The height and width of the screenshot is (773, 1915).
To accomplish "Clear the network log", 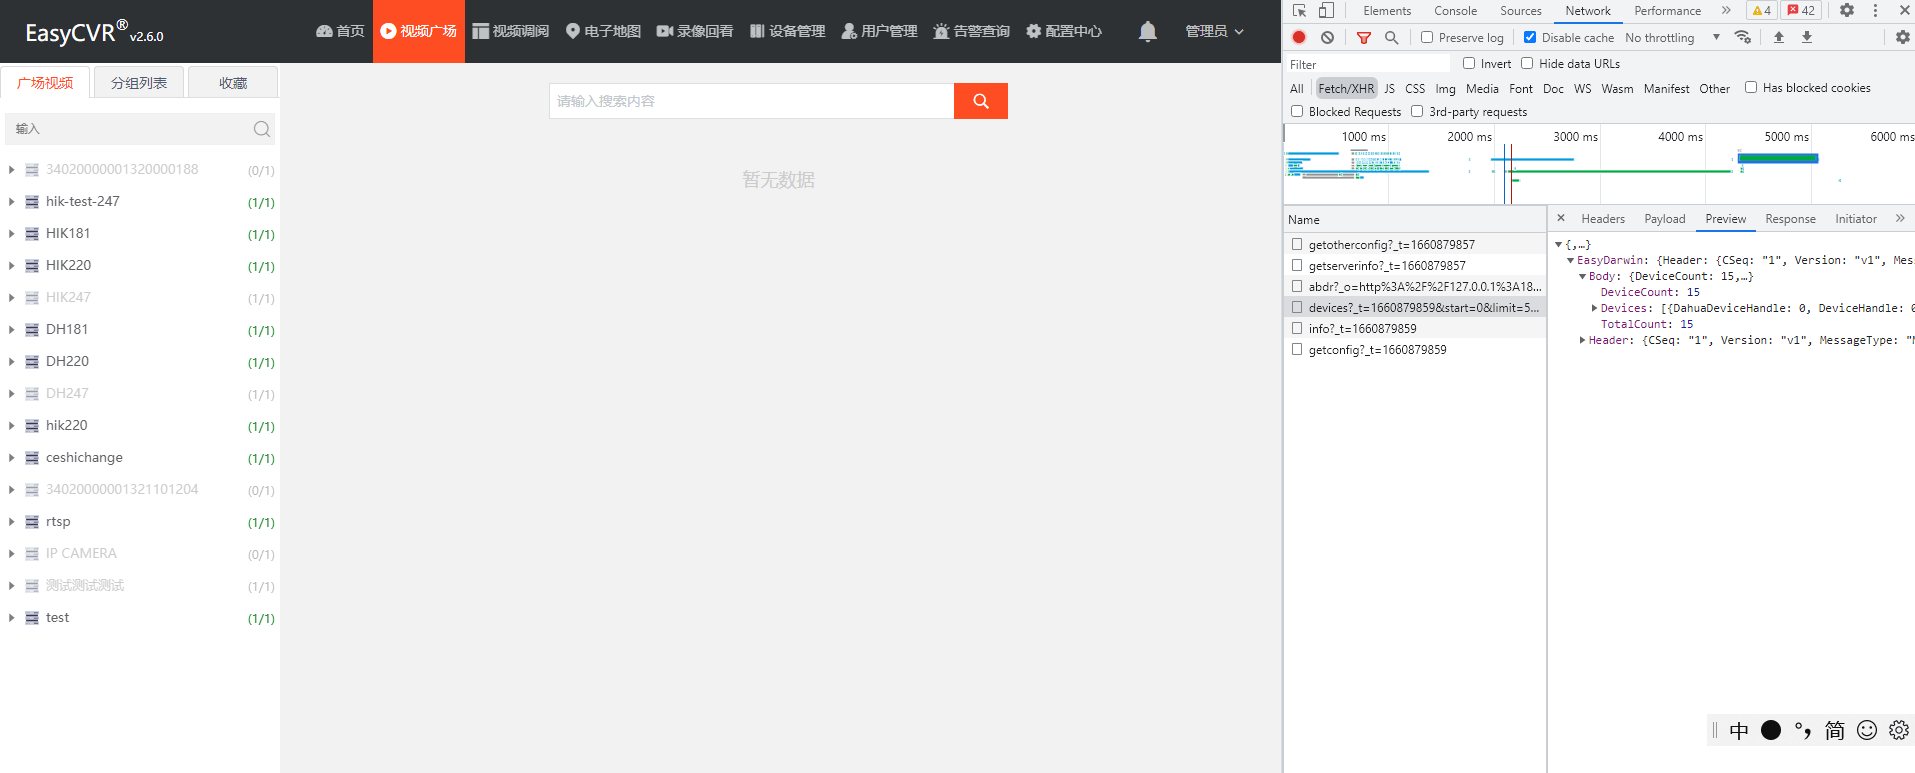I will tap(1327, 37).
